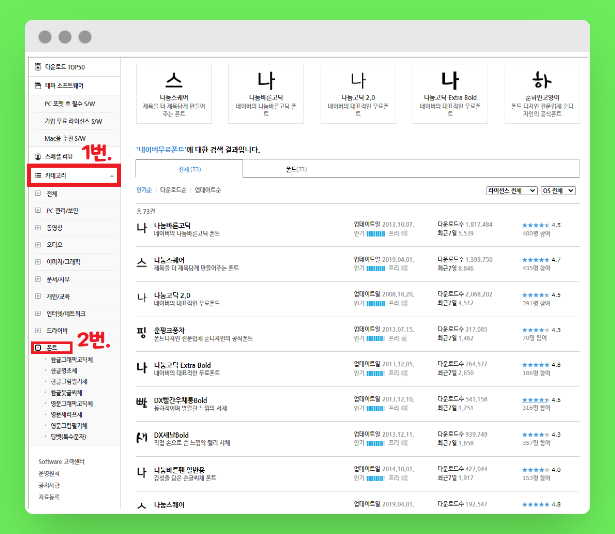The height and width of the screenshot is (534, 615).
Task: Open the OS 전체 dropdown
Action: coord(558,191)
